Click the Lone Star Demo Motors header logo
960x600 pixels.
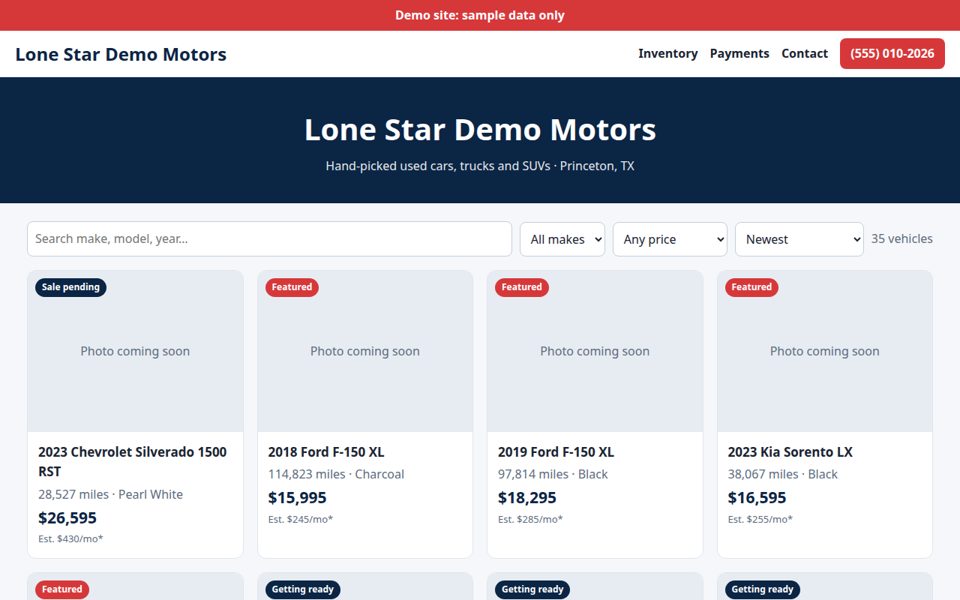click(x=121, y=54)
